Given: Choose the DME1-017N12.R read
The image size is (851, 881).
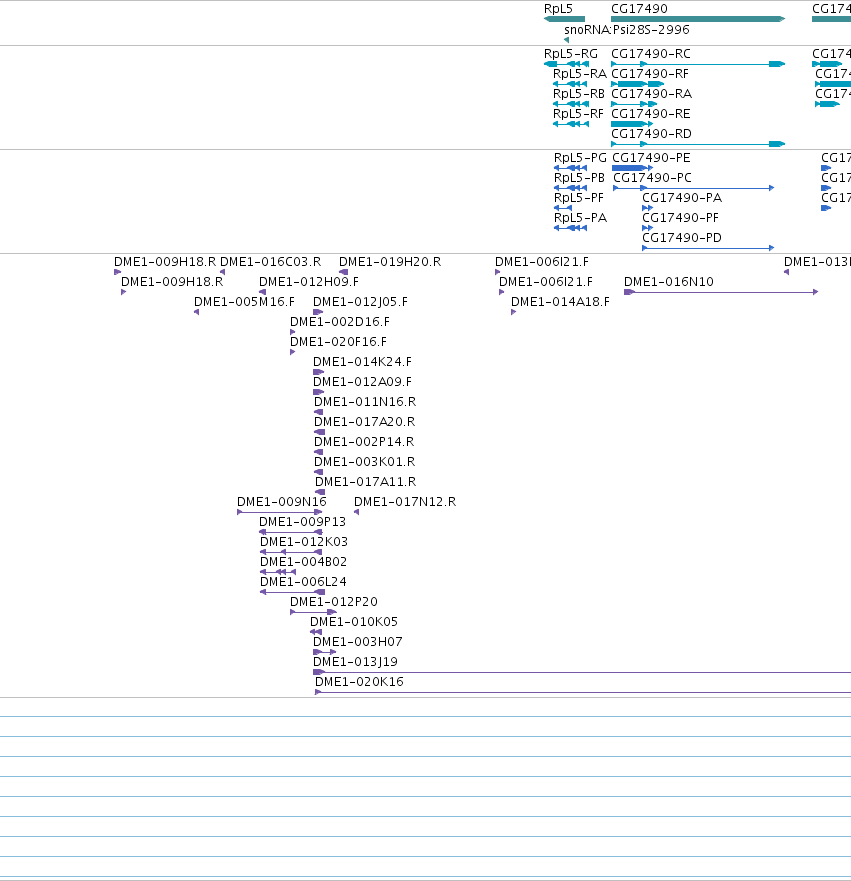Looking at the screenshot, I should [356, 512].
